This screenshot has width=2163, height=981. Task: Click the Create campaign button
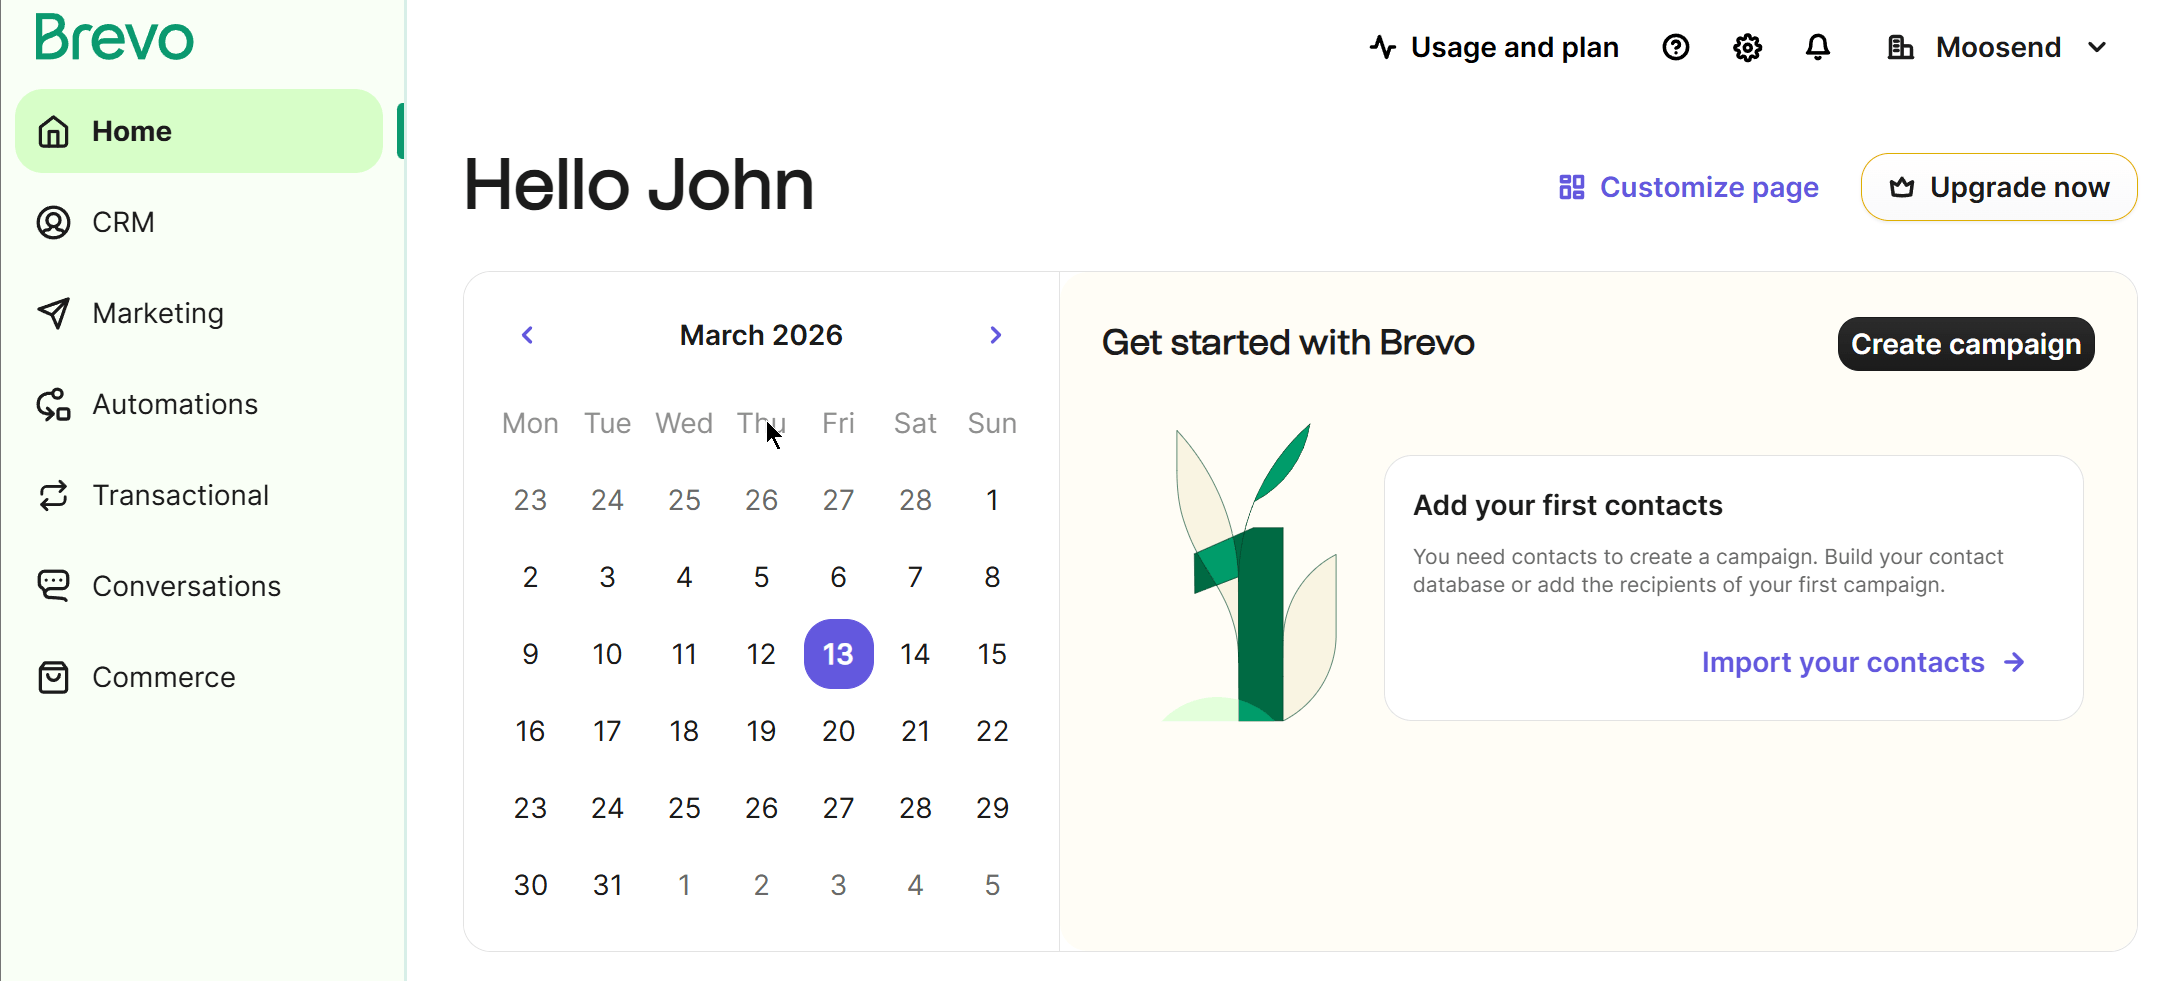1965,344
